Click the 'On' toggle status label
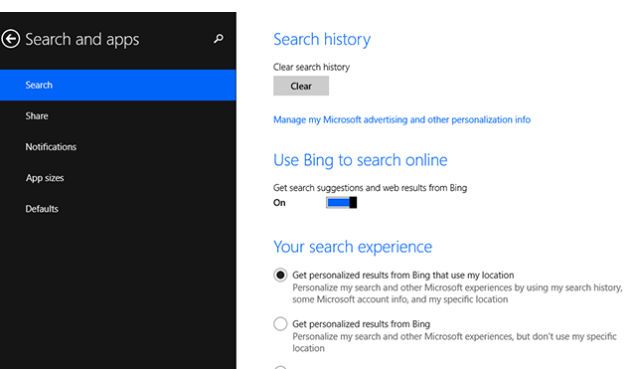 pyautogui.click(x=279, y=203)
